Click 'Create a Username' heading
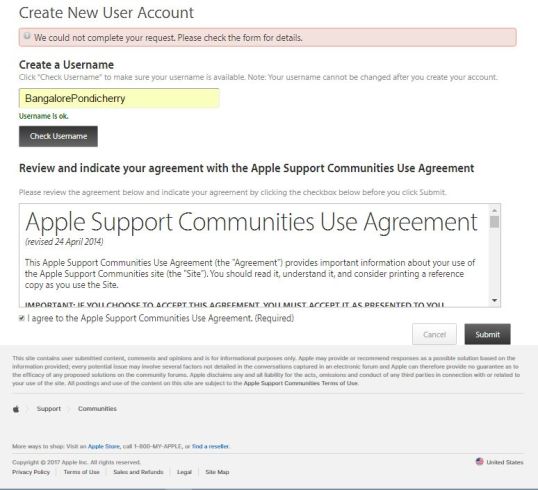This screenshot has width=538, height=490. (x=67, y=65)
